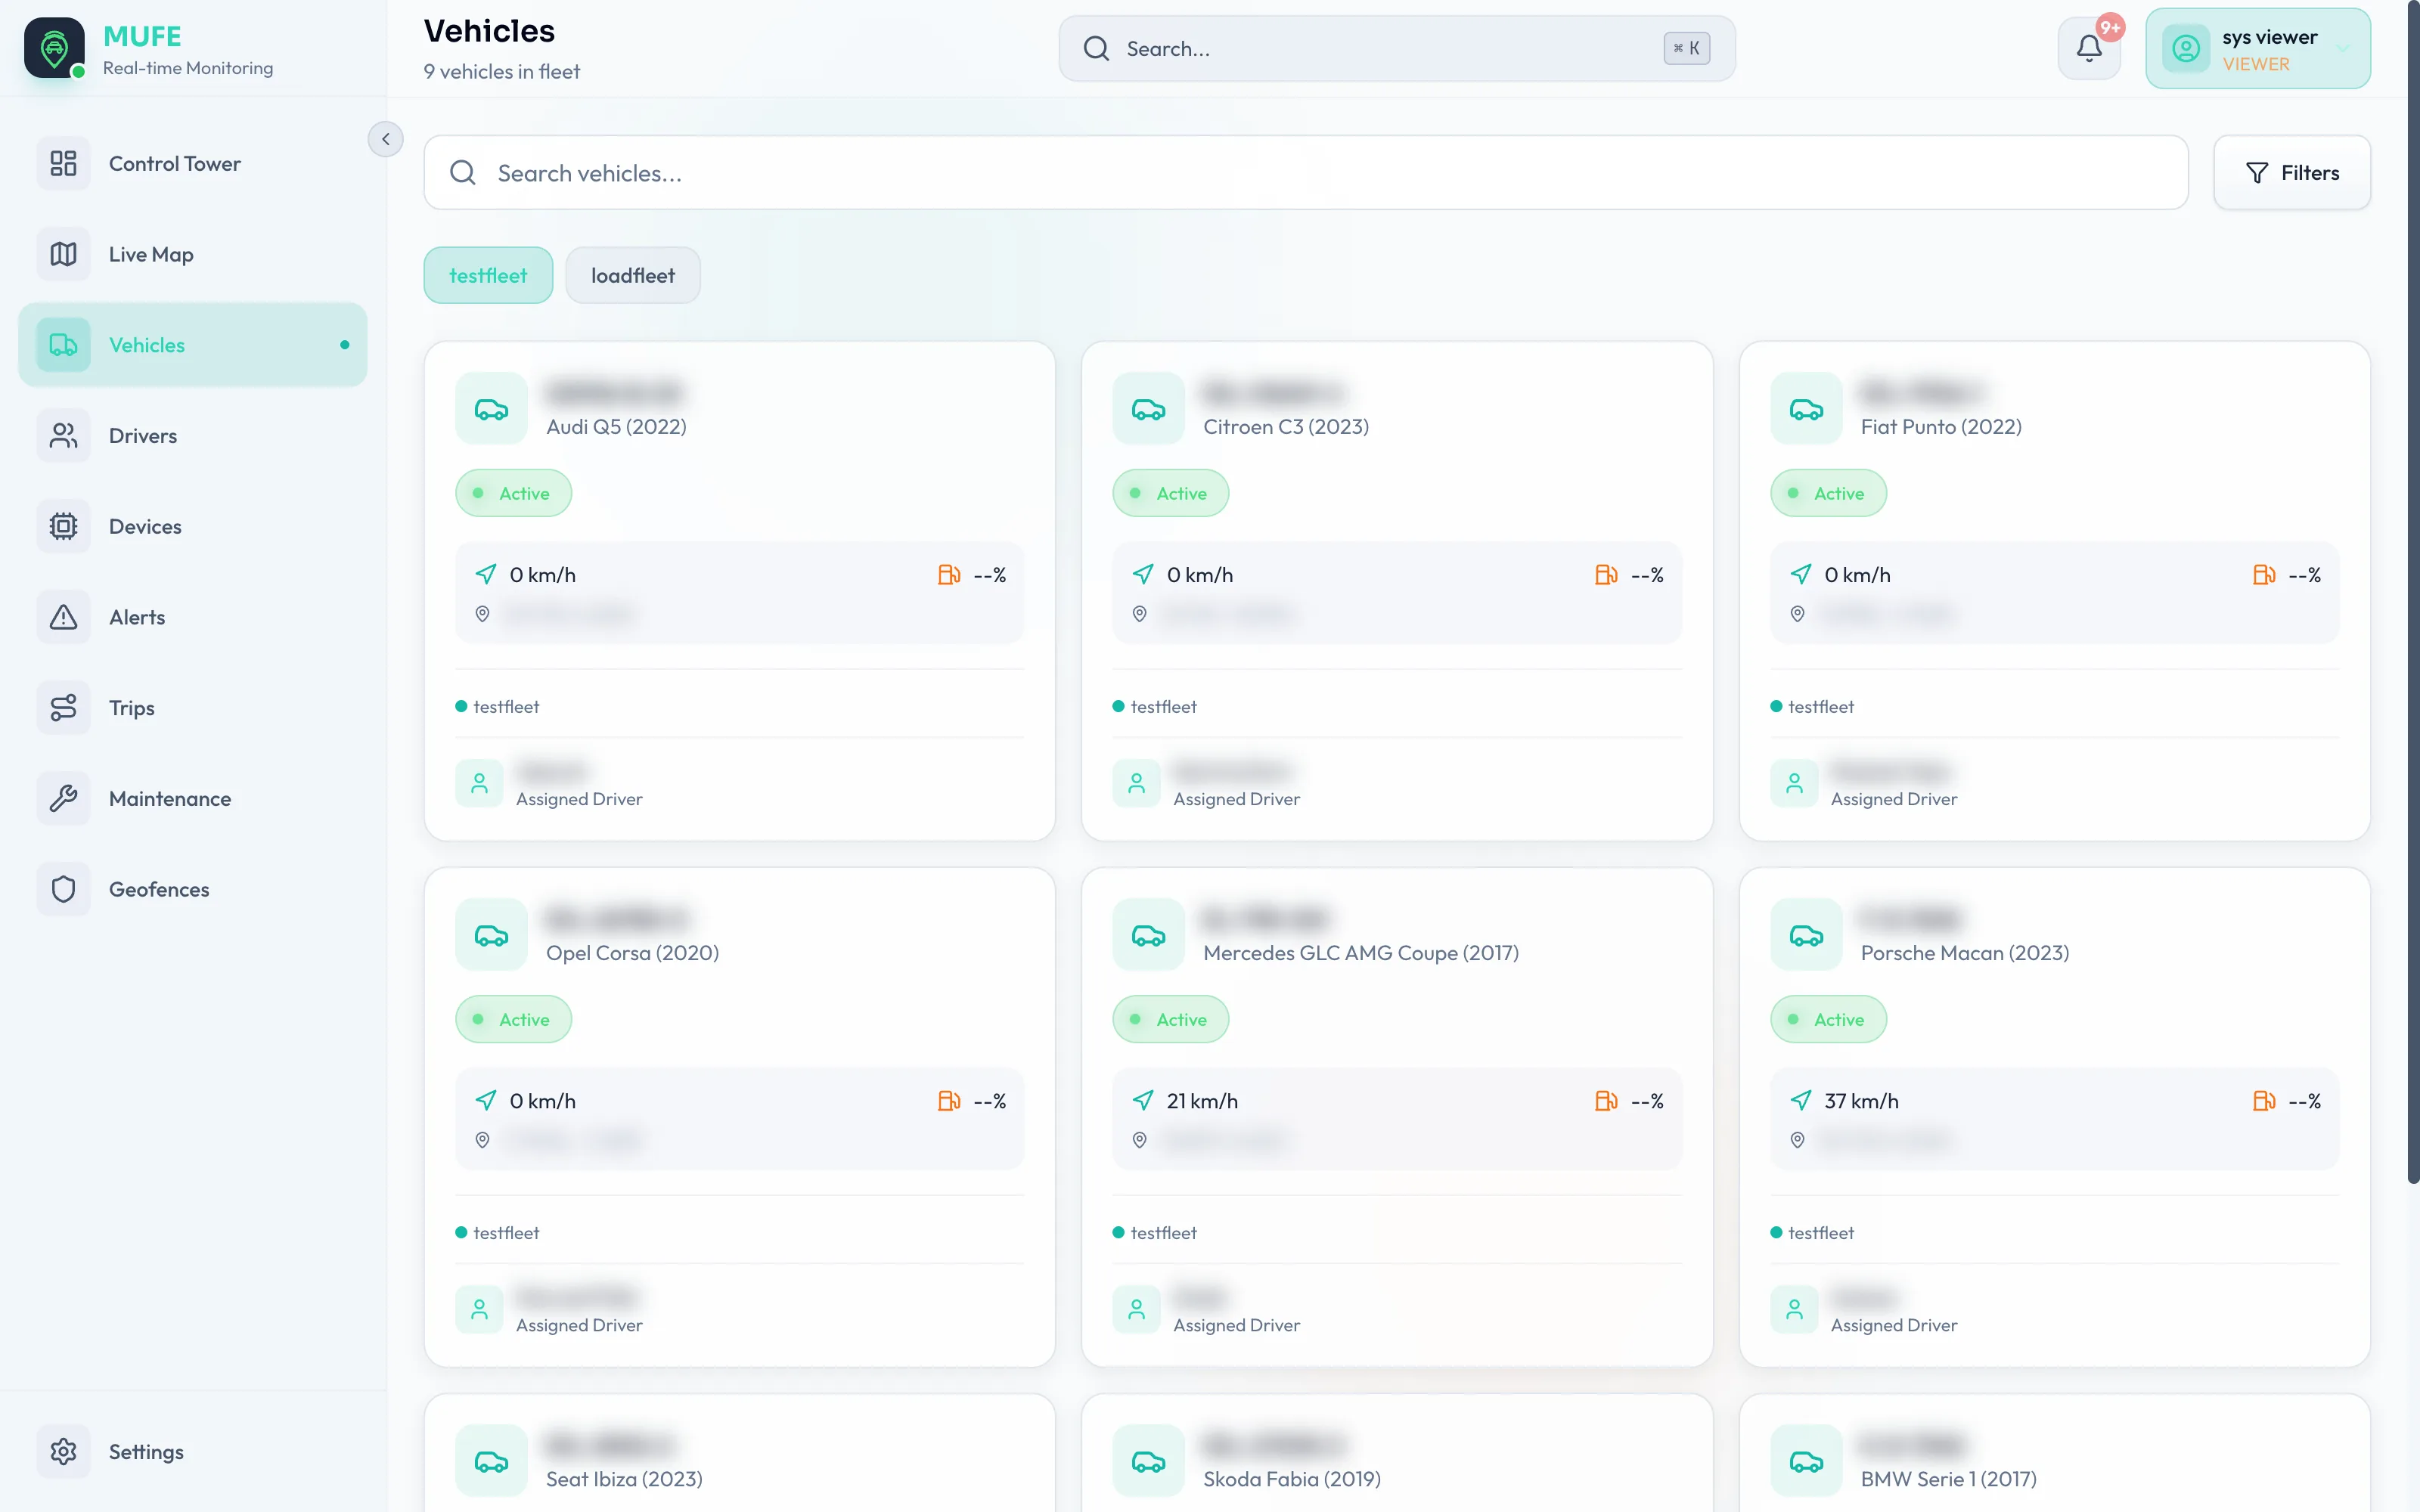This screenshot has height=1512, width=2420.
Task: Open the Devices section
Action: pos(192,526)
